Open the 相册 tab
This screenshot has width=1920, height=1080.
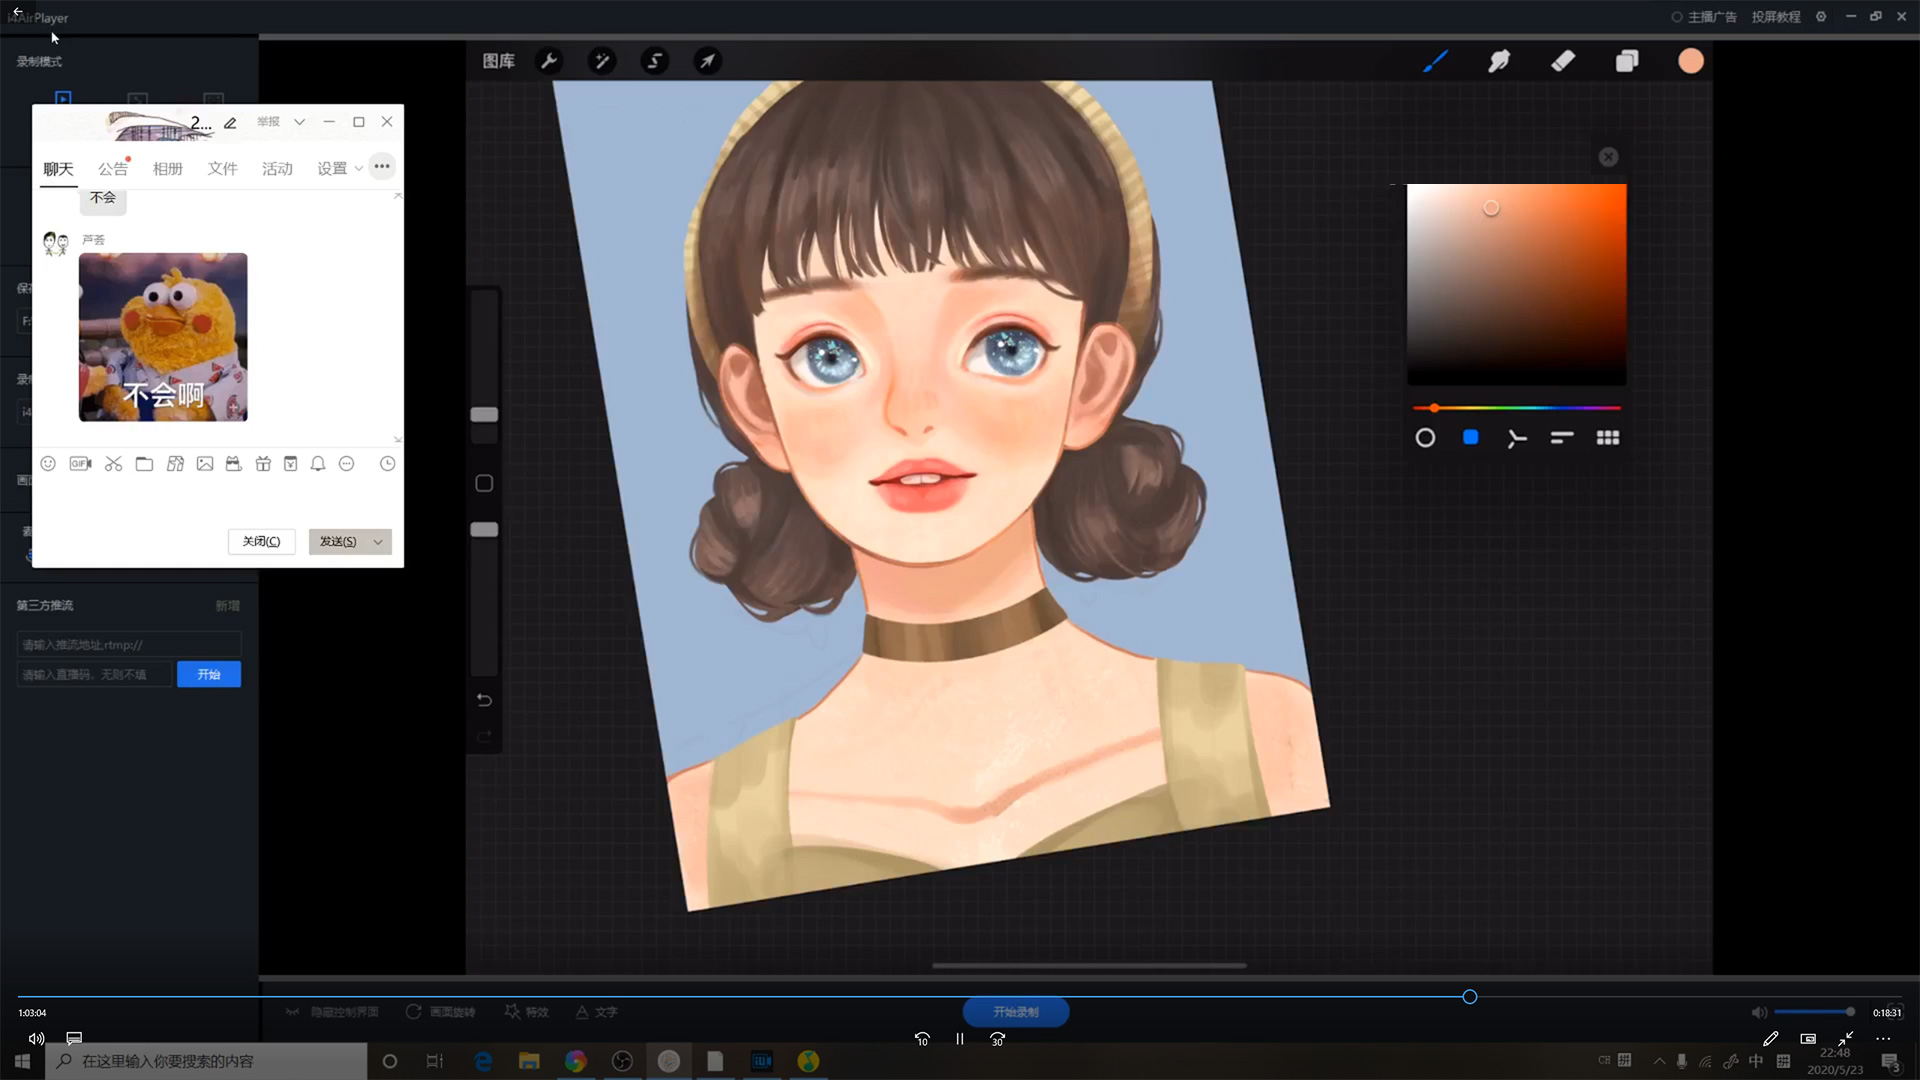pos(167,169)
